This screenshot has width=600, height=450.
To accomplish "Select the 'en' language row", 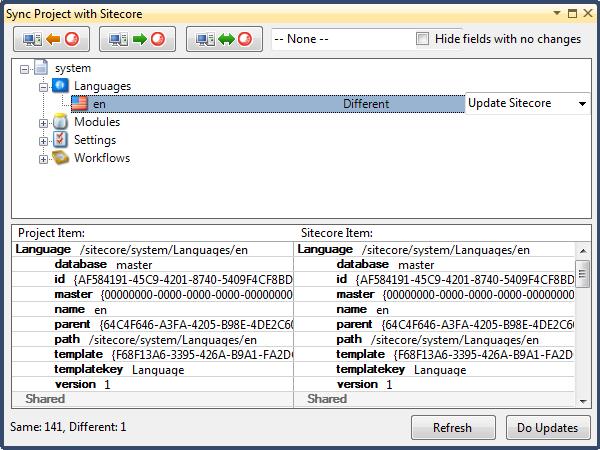I will point(268,104).
